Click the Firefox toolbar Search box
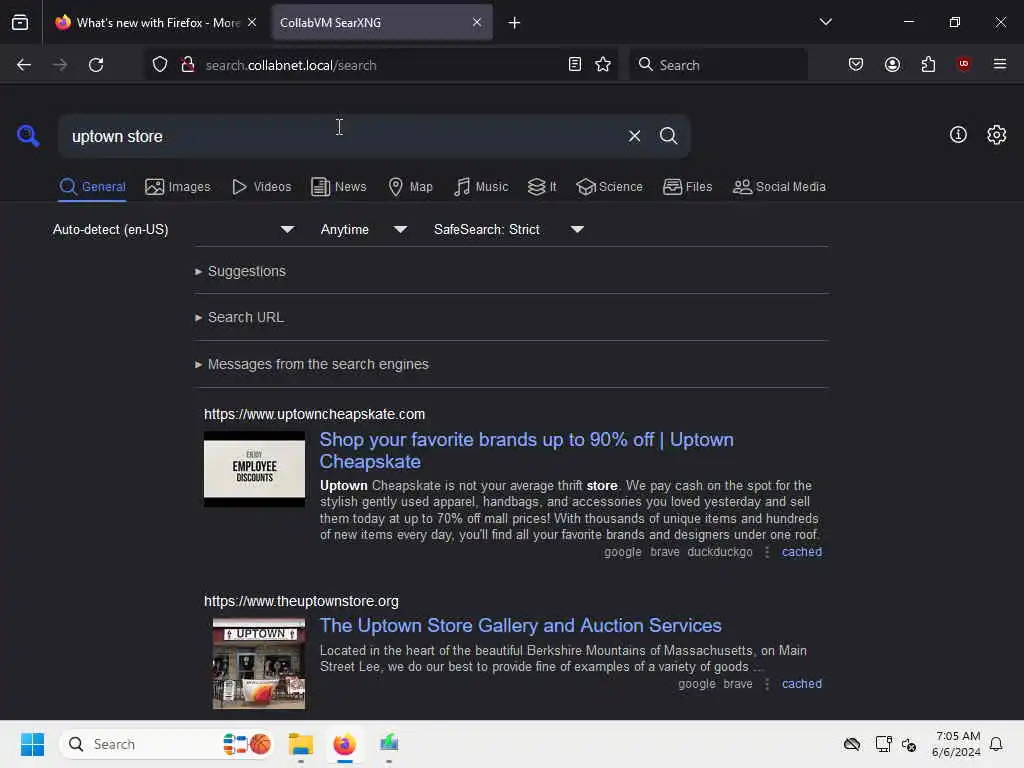Image resolution: width=1024 pixels, height=768 pixels. (718, 65)
